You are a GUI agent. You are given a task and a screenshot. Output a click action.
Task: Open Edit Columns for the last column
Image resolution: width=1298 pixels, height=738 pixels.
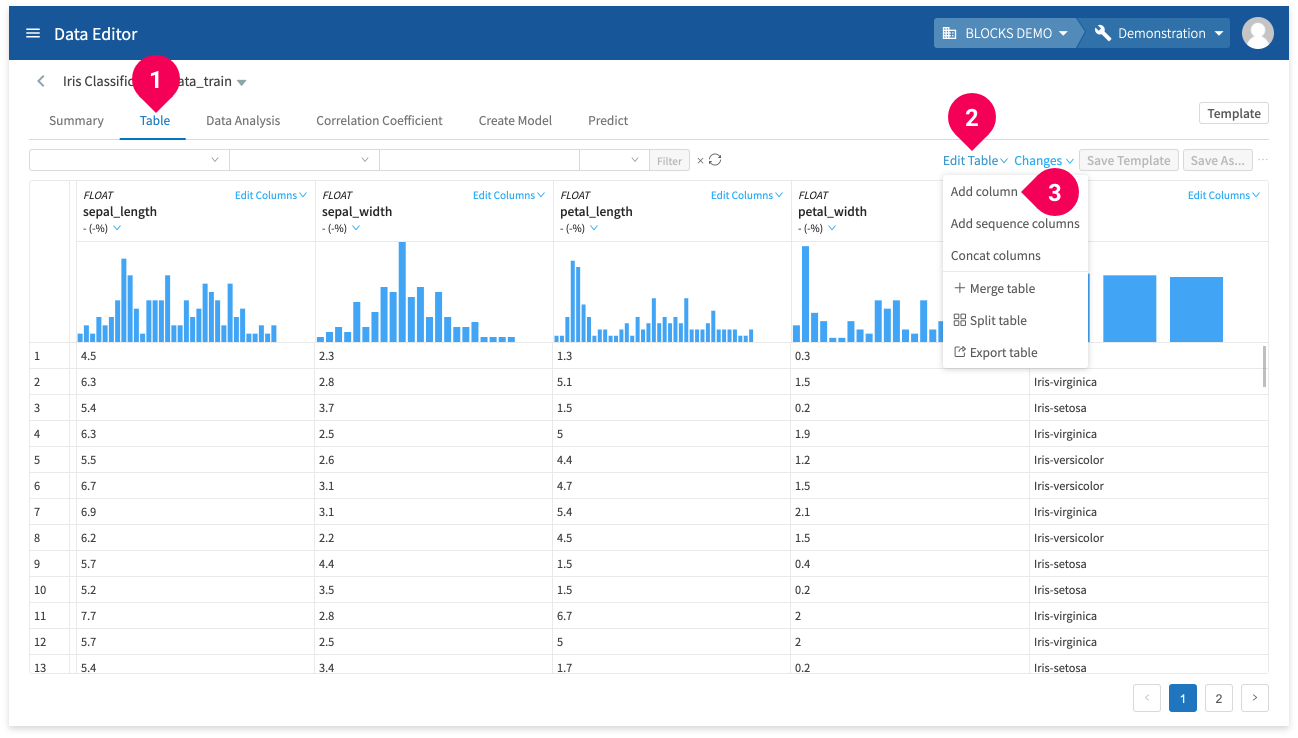tap(1223, 195)
